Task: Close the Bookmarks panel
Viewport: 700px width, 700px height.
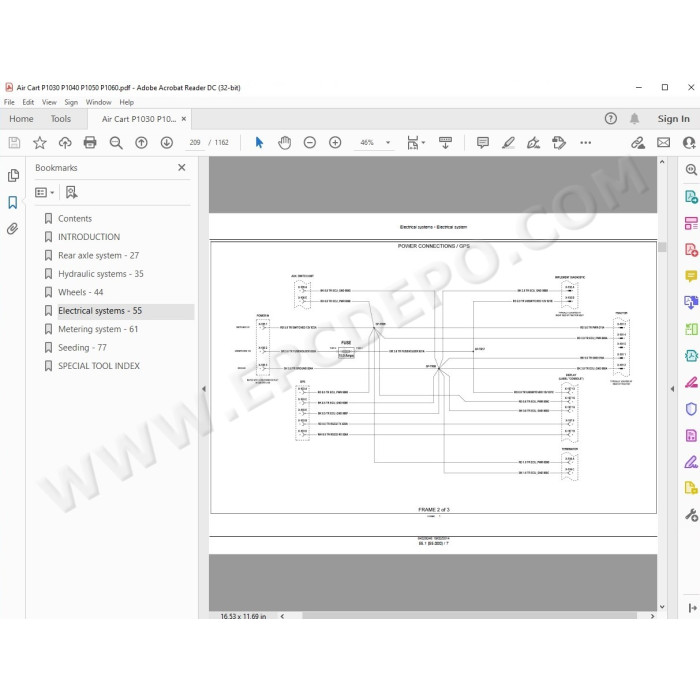Action: (181, 167)
